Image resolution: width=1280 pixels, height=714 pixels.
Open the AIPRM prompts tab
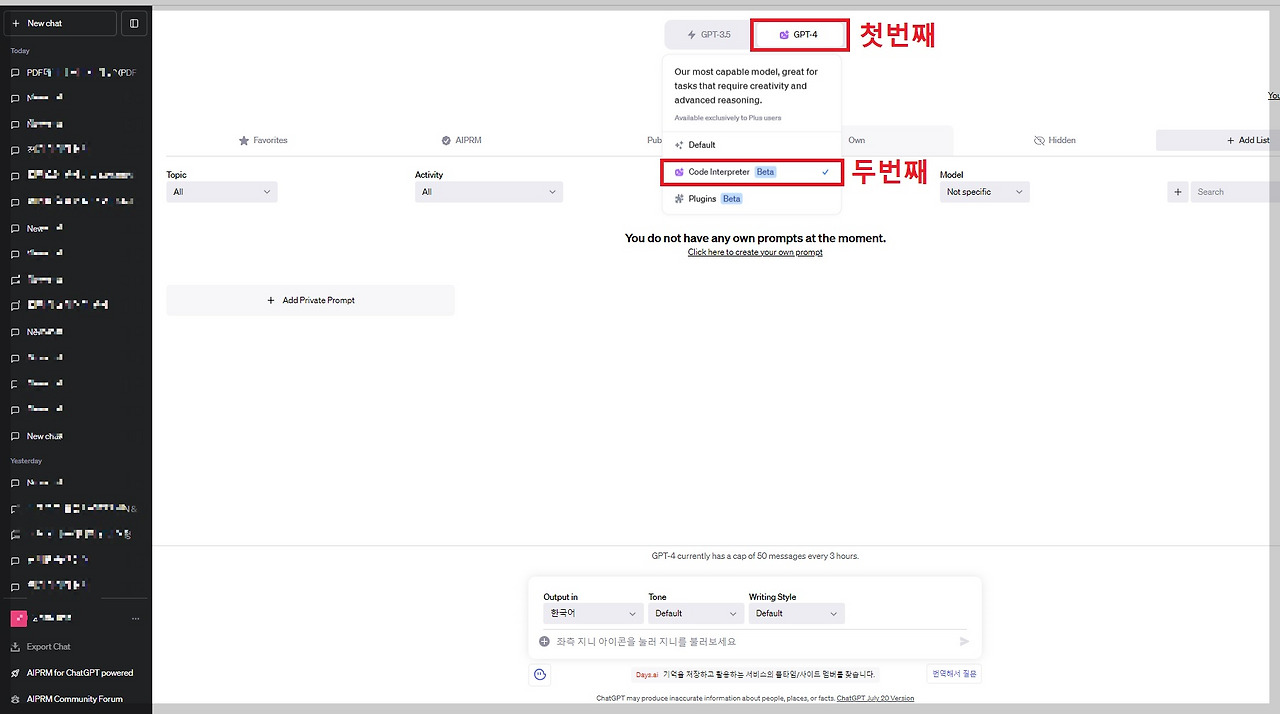click(461, 141)
